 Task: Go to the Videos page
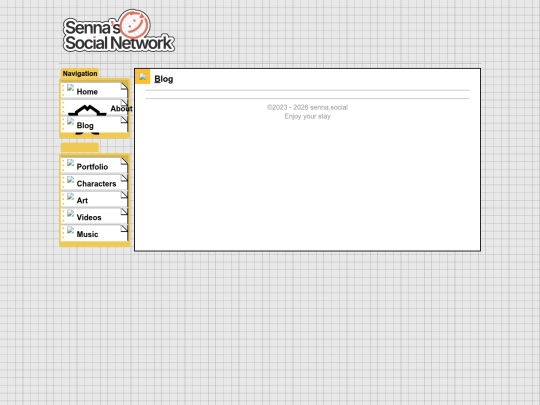click(94, 217)
